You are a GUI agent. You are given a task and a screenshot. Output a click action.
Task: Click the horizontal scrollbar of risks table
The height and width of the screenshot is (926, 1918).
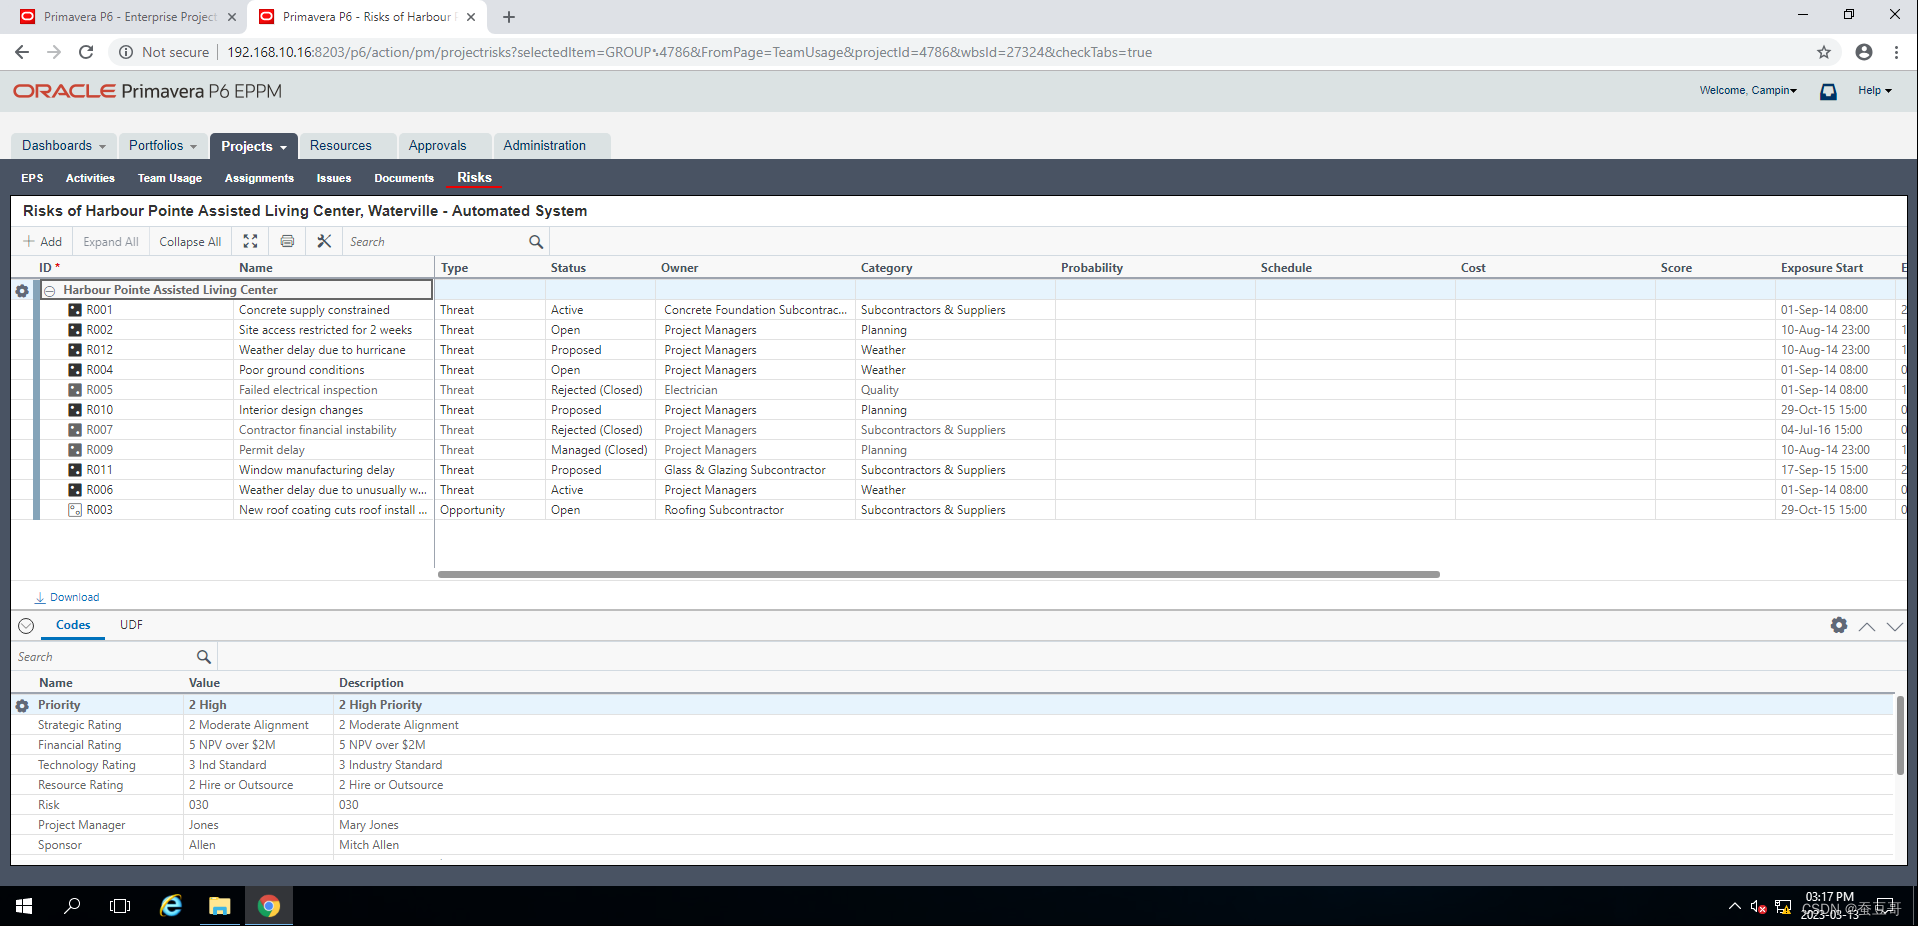(939, 574)
